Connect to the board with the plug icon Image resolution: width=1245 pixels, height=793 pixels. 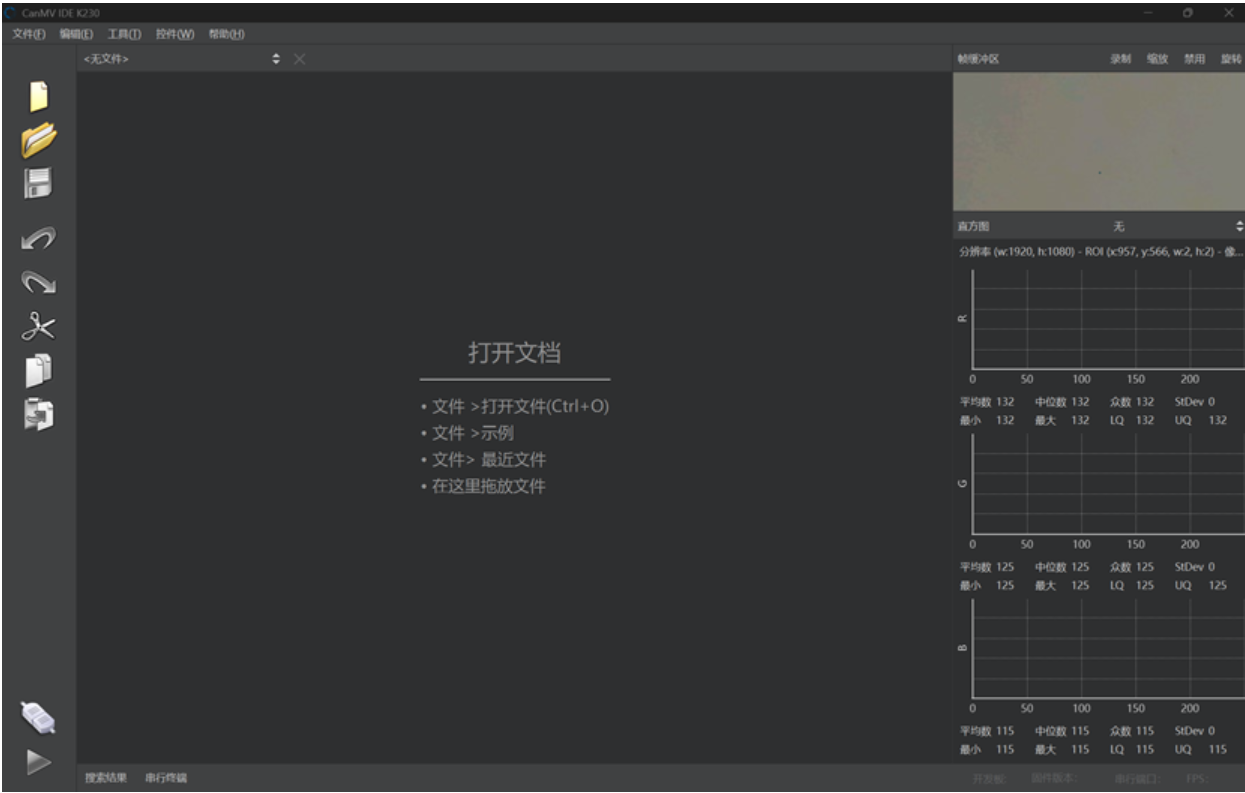[x=38, y=716]
